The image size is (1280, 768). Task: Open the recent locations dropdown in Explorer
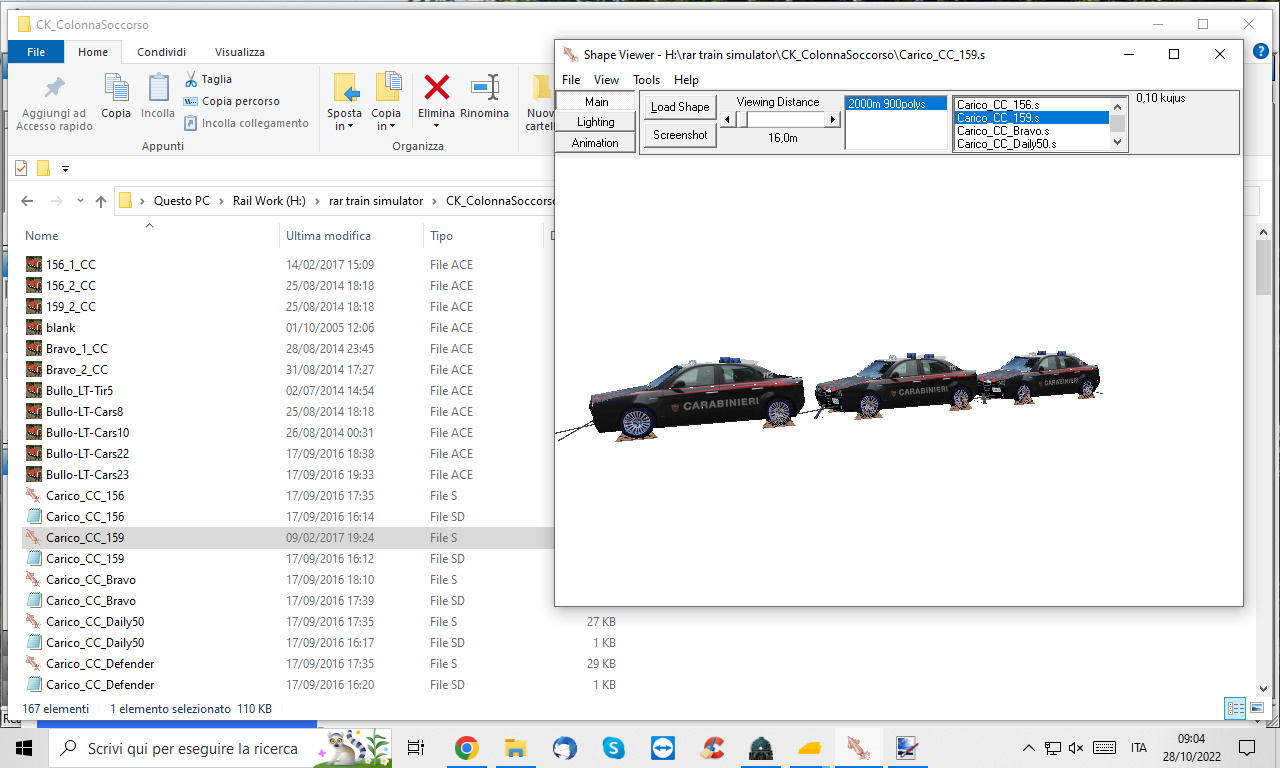80,201
